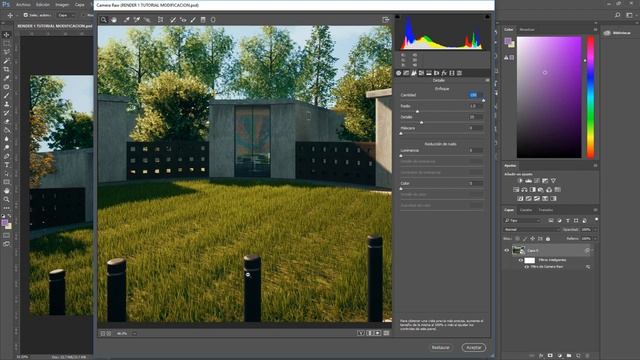Select the Crop tool in Photoshop toolbar
The image size is (640, 360).
pyautogui.click(x=7, y=69)
